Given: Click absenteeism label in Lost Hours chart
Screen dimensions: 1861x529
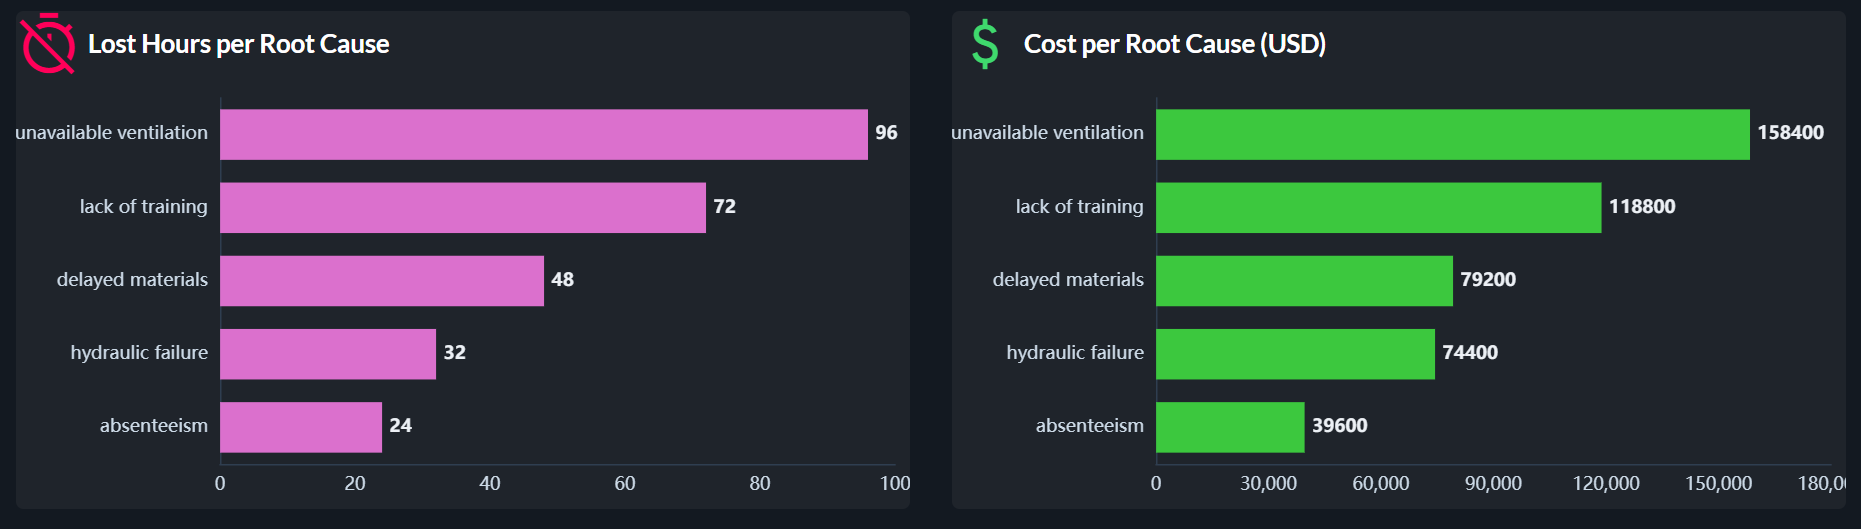Looking at the screenshot, I should pyautogui.click(x=154, y=426).
